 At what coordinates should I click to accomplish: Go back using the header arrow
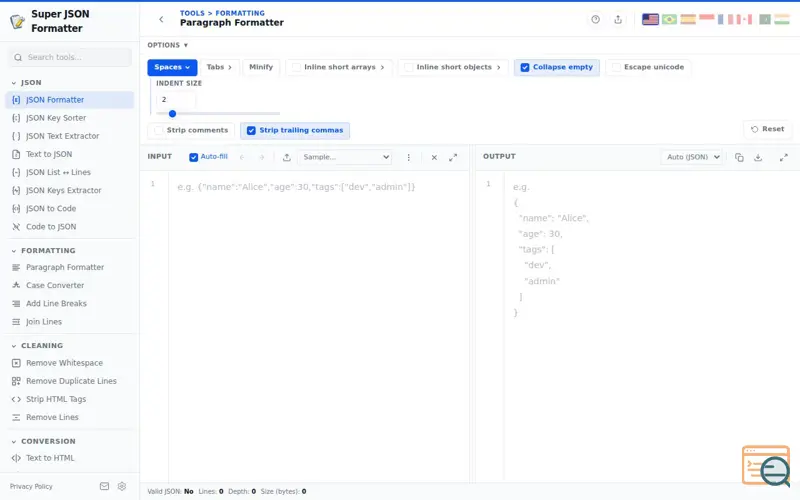click(x=161, y=19)
